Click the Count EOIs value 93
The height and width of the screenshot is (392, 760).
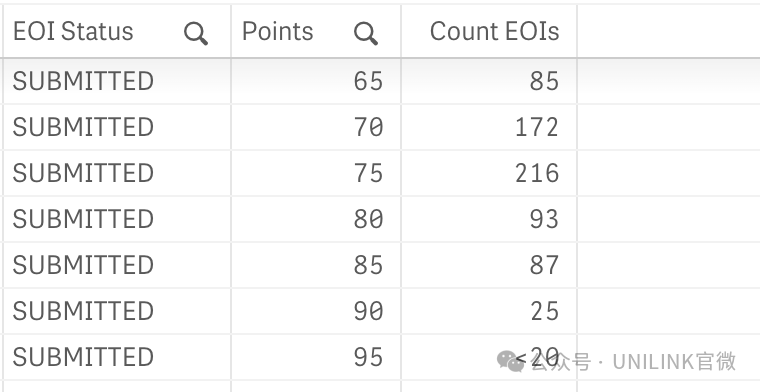[544, 219]
